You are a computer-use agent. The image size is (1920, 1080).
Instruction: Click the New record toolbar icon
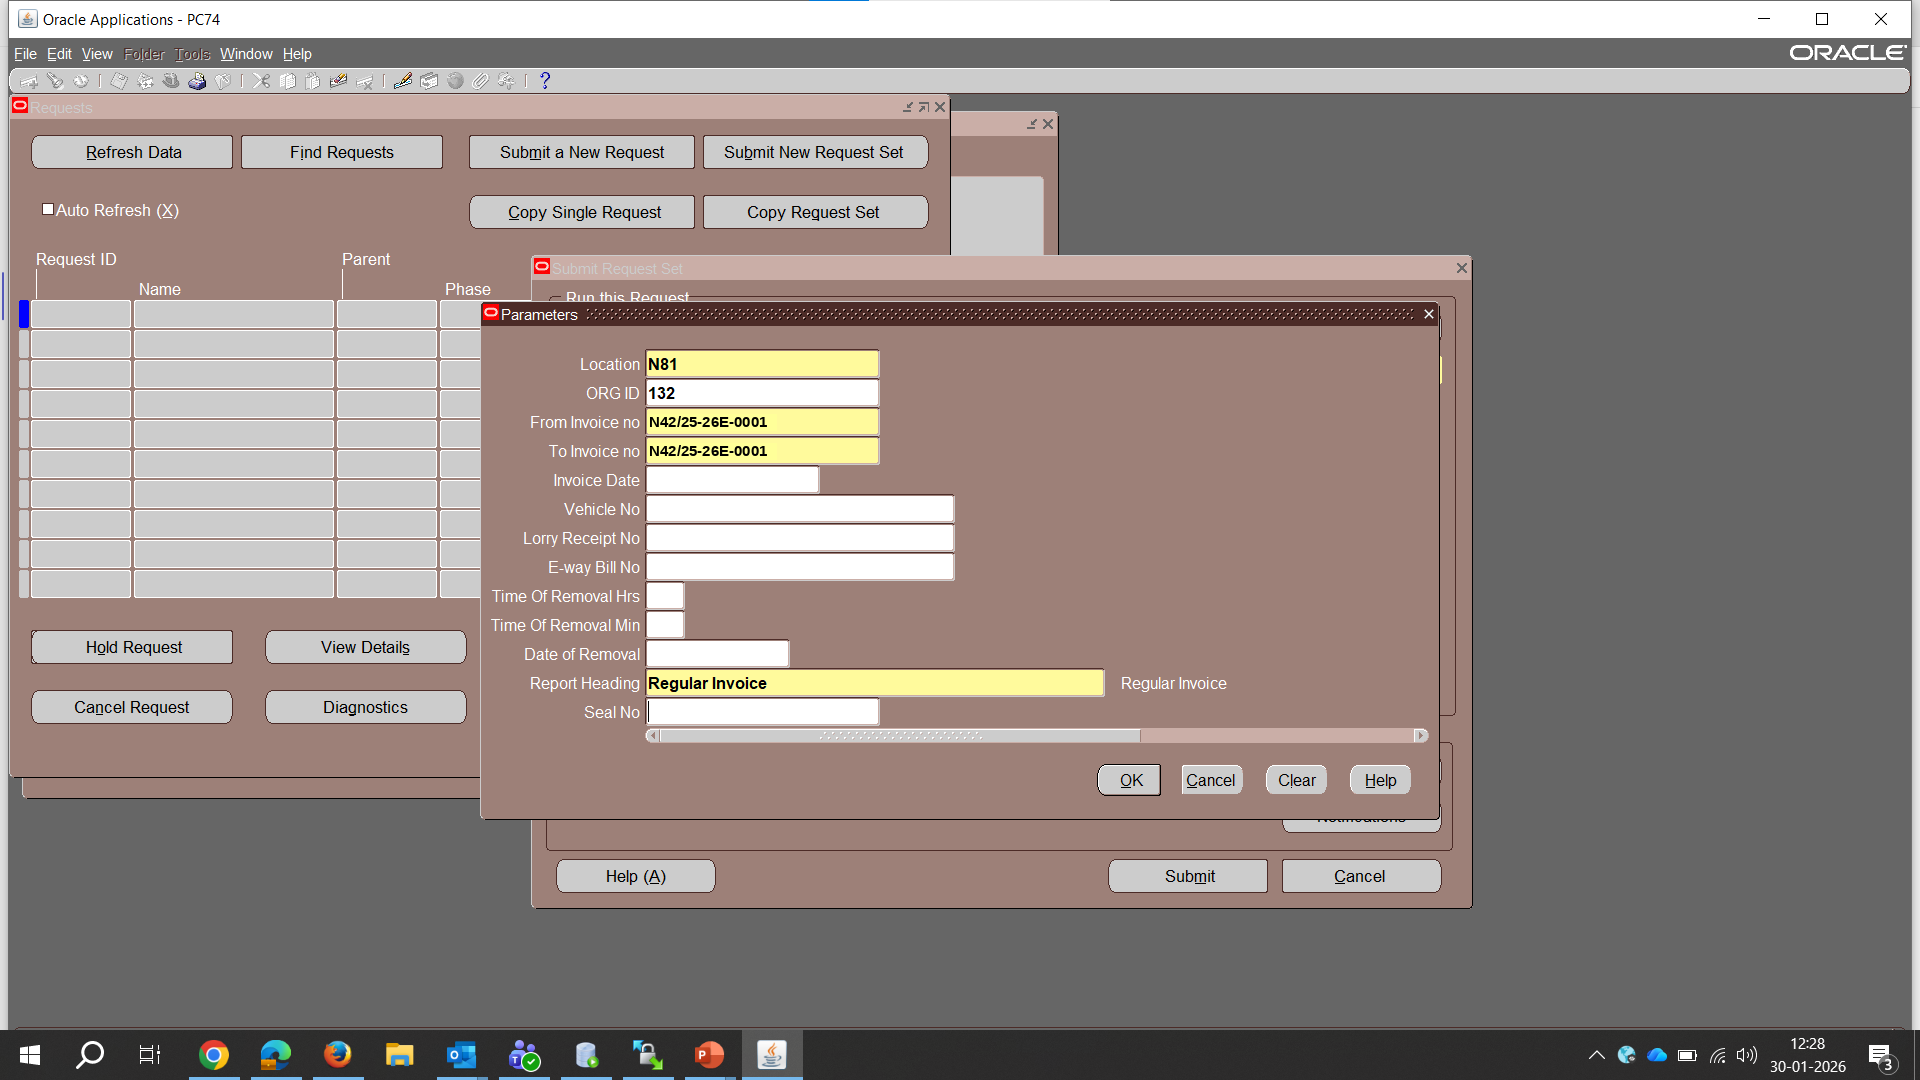coord(29,81)
